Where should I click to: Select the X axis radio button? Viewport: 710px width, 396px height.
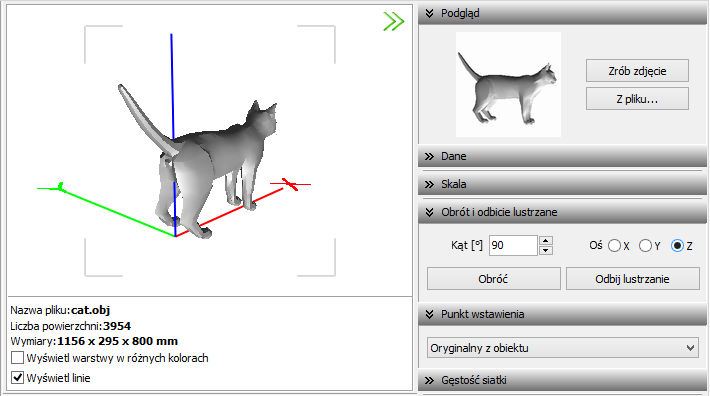[614, 246]
